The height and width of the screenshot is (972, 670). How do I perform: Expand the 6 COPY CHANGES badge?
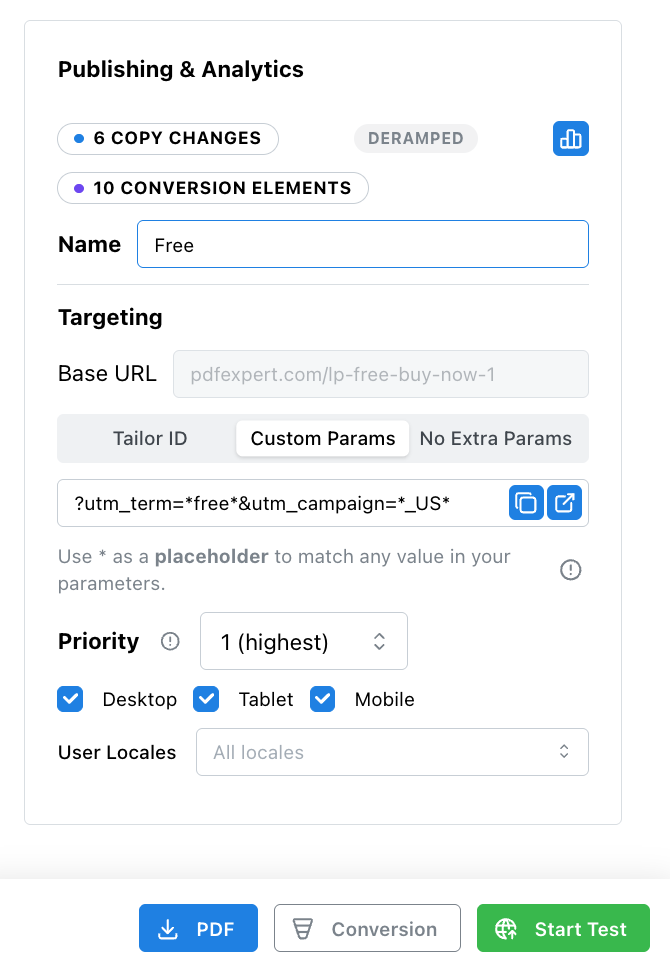click(167, 139)
